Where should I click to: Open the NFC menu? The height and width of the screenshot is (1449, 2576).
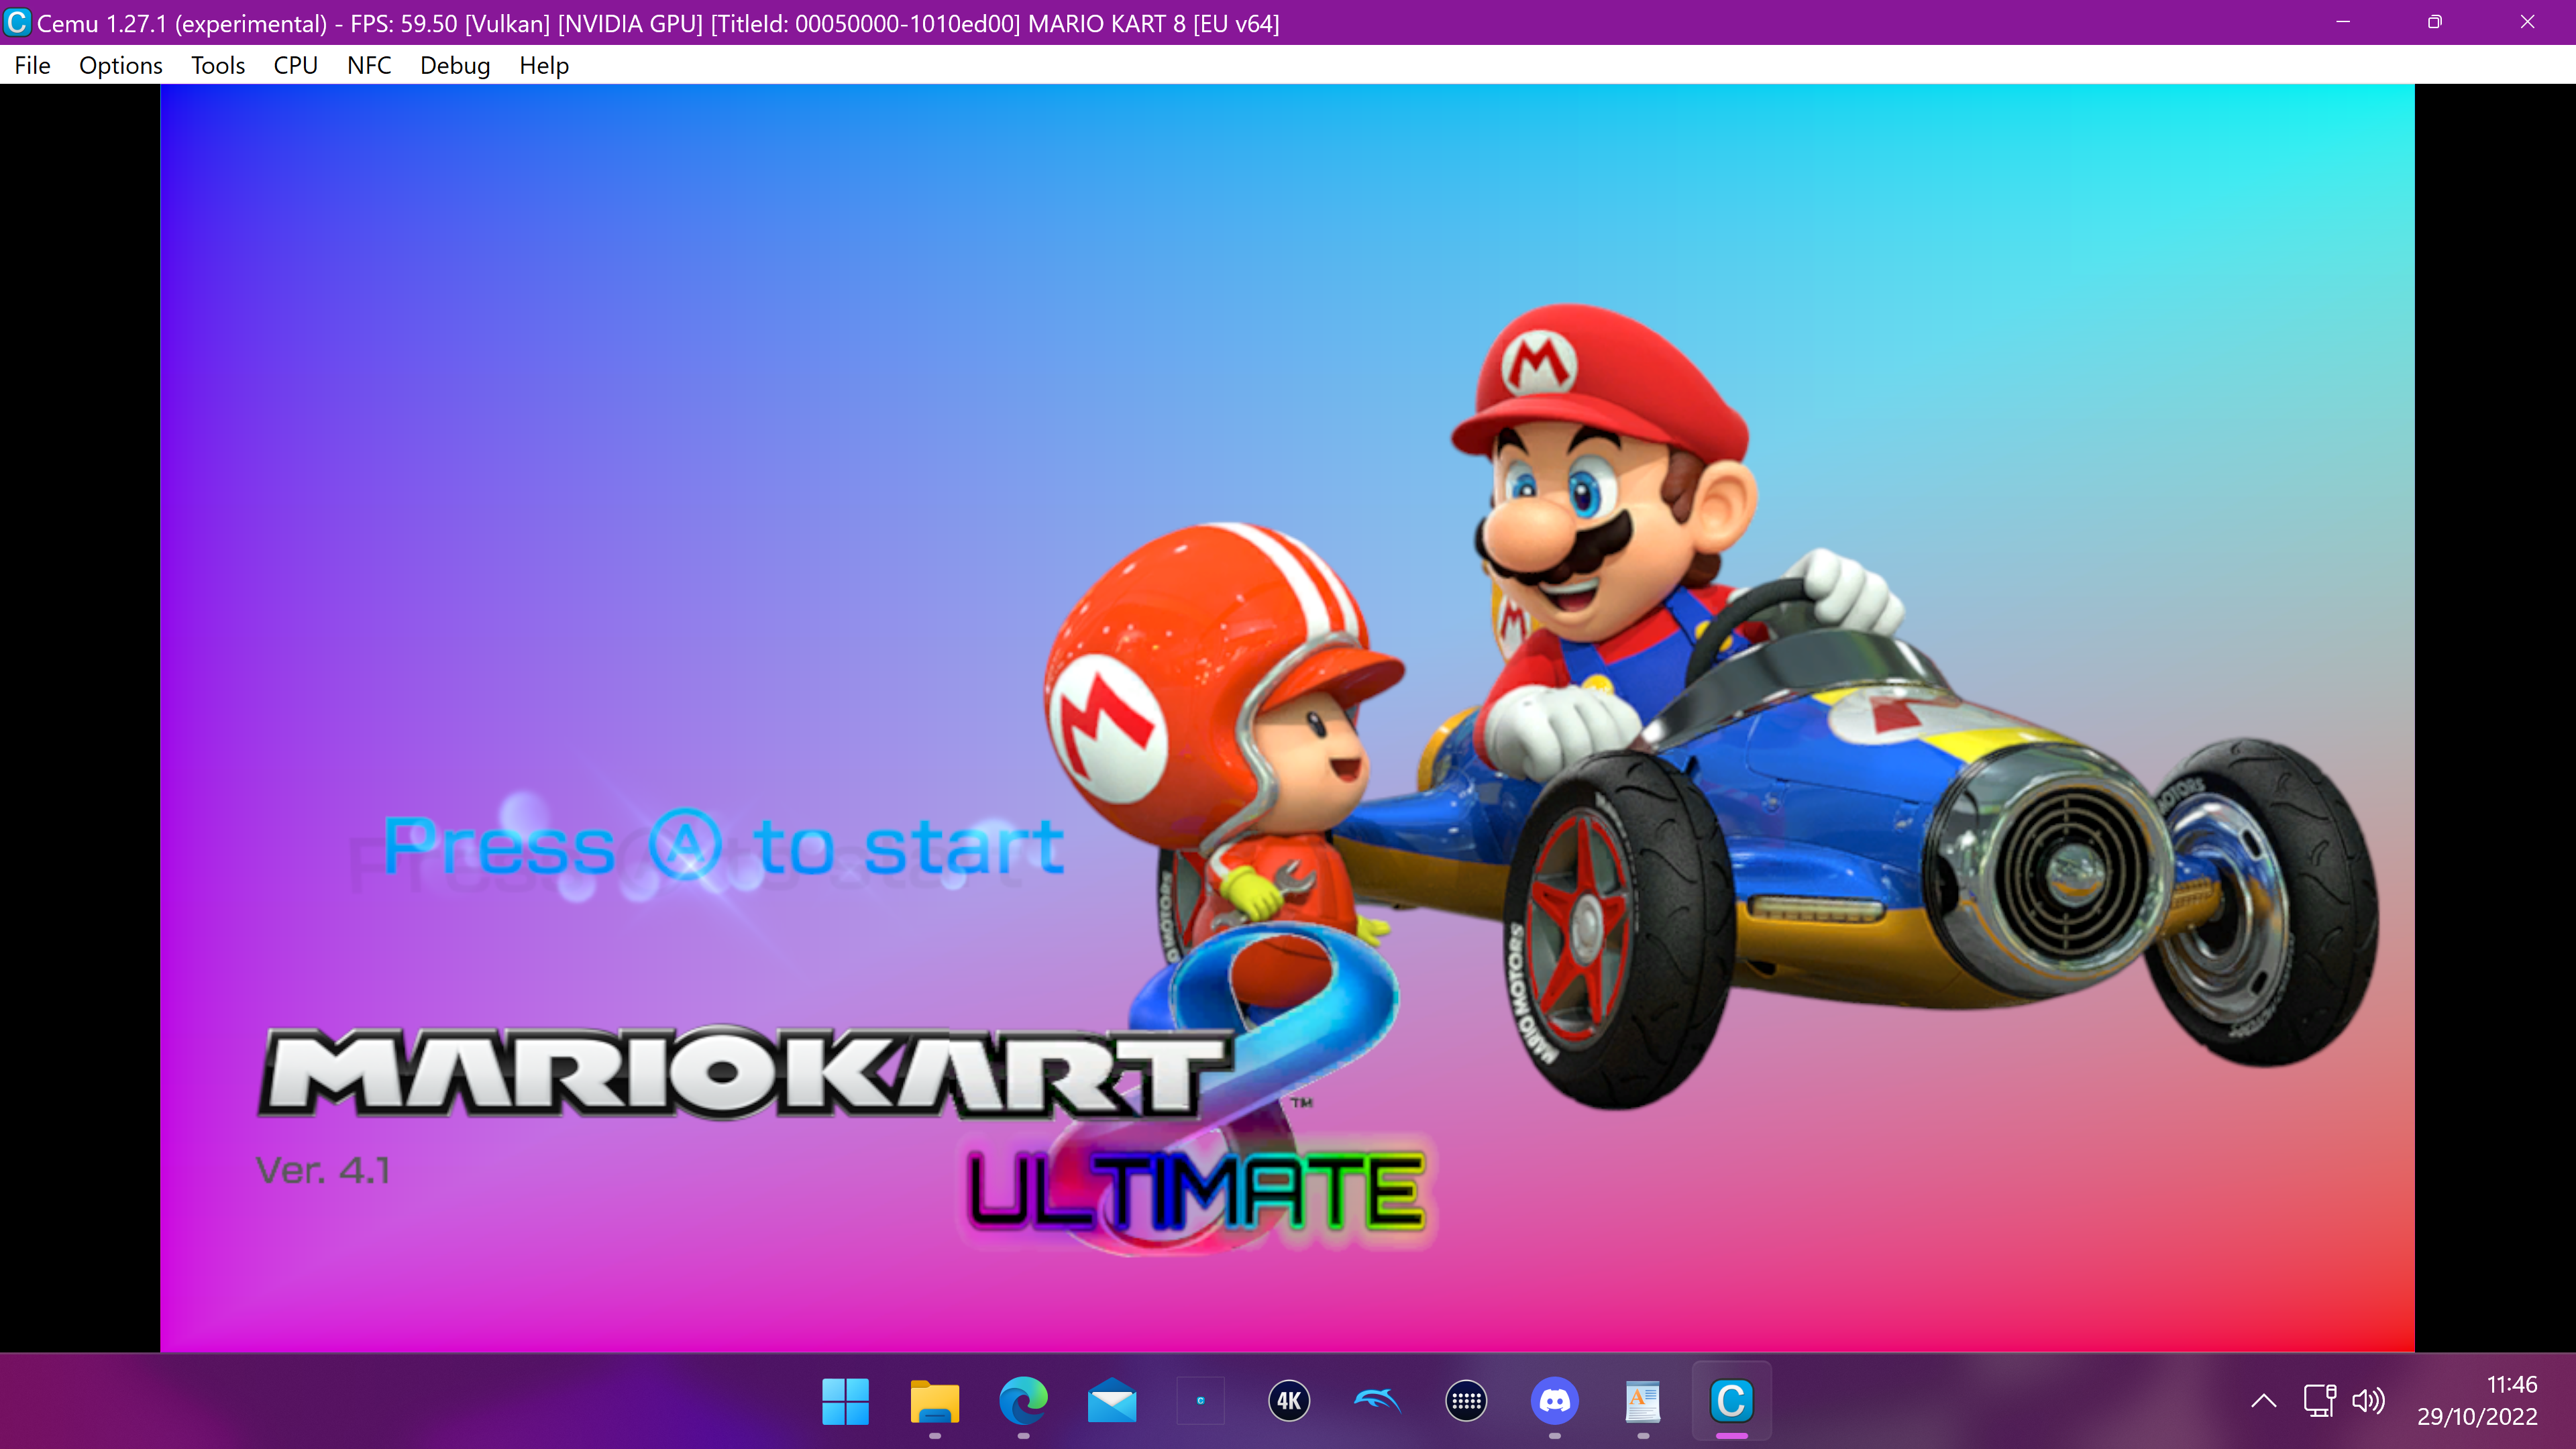(369, 65)
